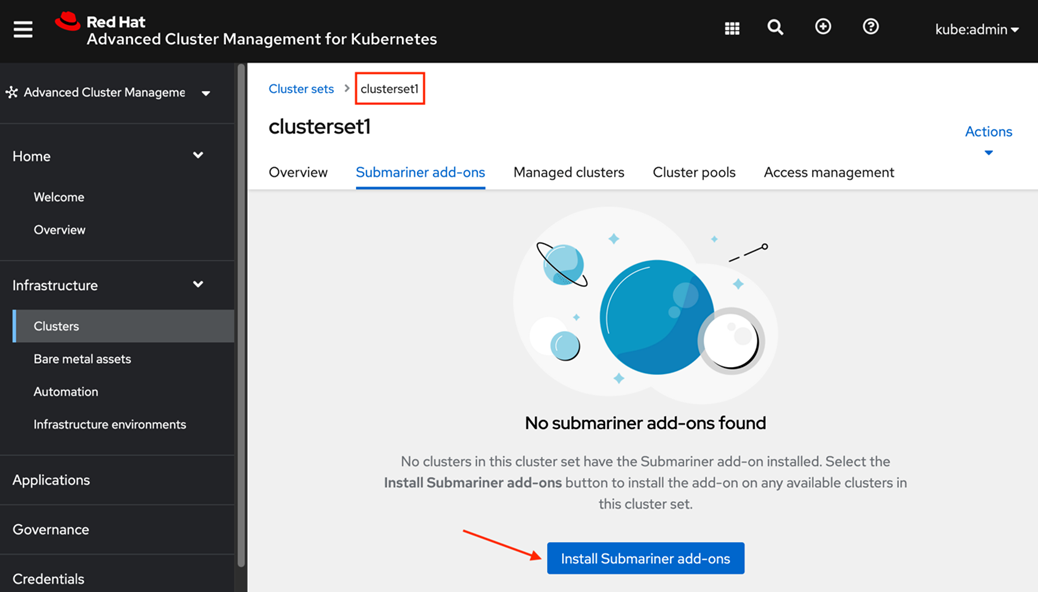Image resolution: width=1038 pixels, height=592 pixels.
Task: Select Clusters in the sidebar
Action: coord(123,326)
